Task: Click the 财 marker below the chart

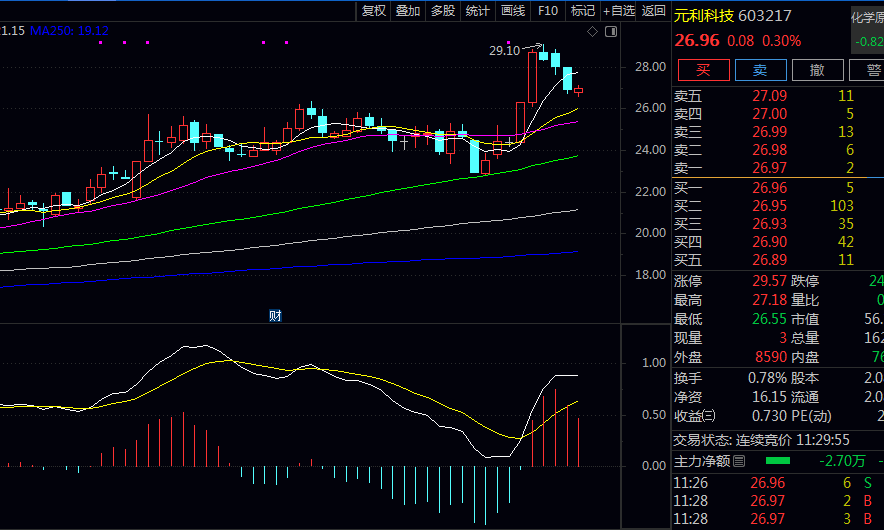Action: click(x=275, y=316)
